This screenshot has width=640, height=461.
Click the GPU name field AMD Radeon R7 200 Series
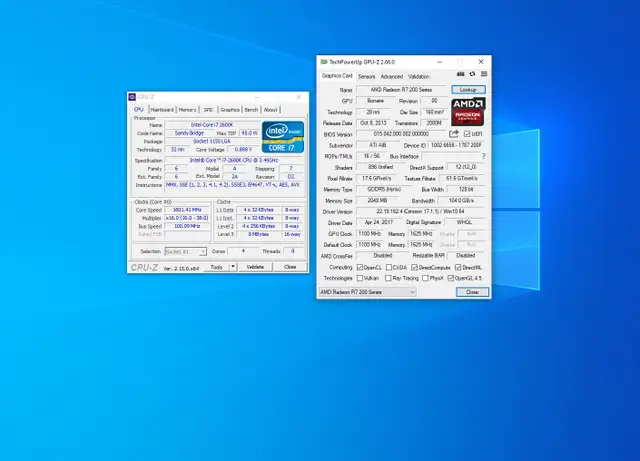pos(401,89)
